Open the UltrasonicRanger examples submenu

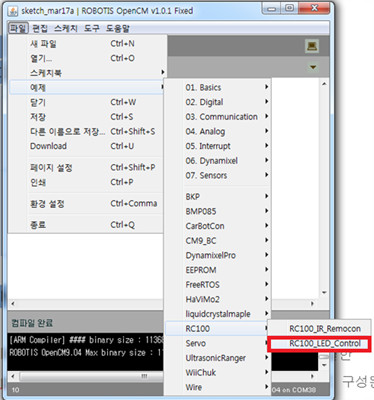click(218, 358)
